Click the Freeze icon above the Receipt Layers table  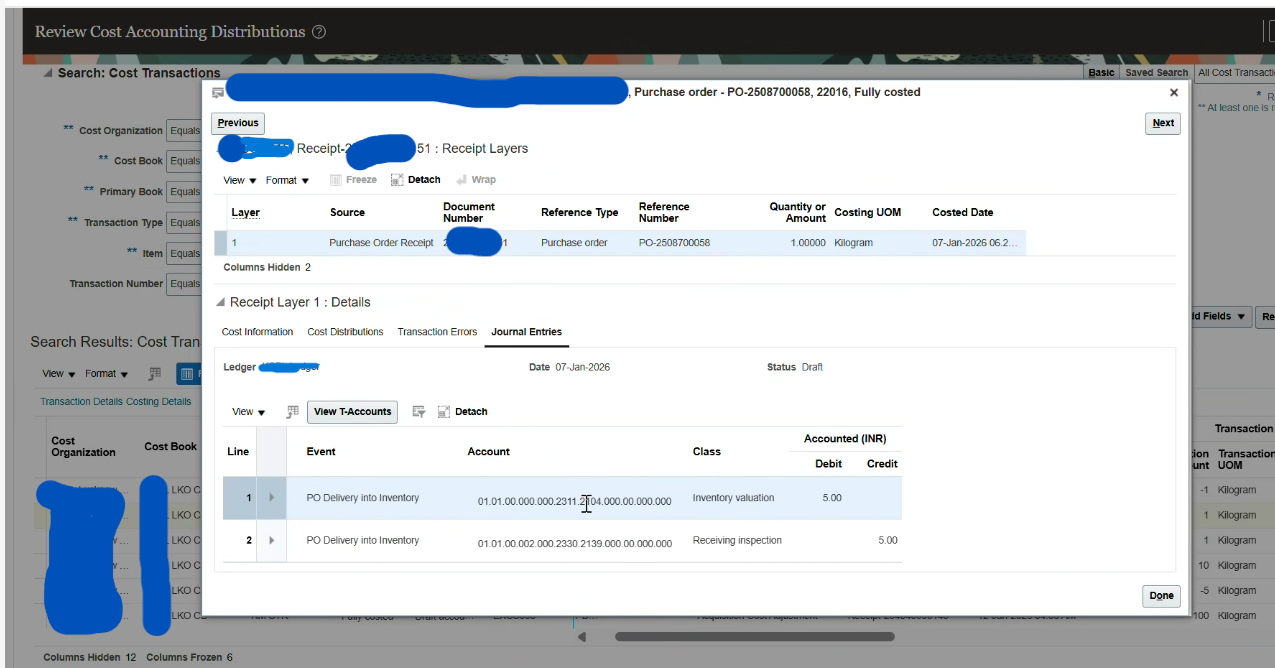point(337,179)
